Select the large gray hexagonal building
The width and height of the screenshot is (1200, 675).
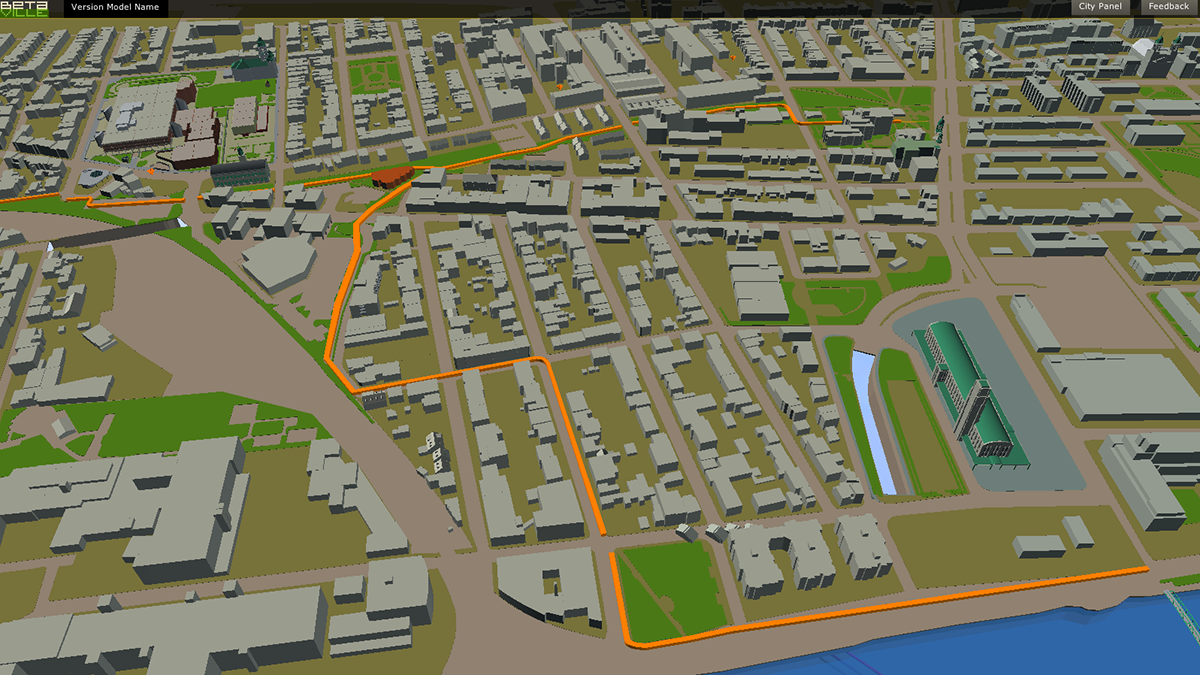pos(278,262)
